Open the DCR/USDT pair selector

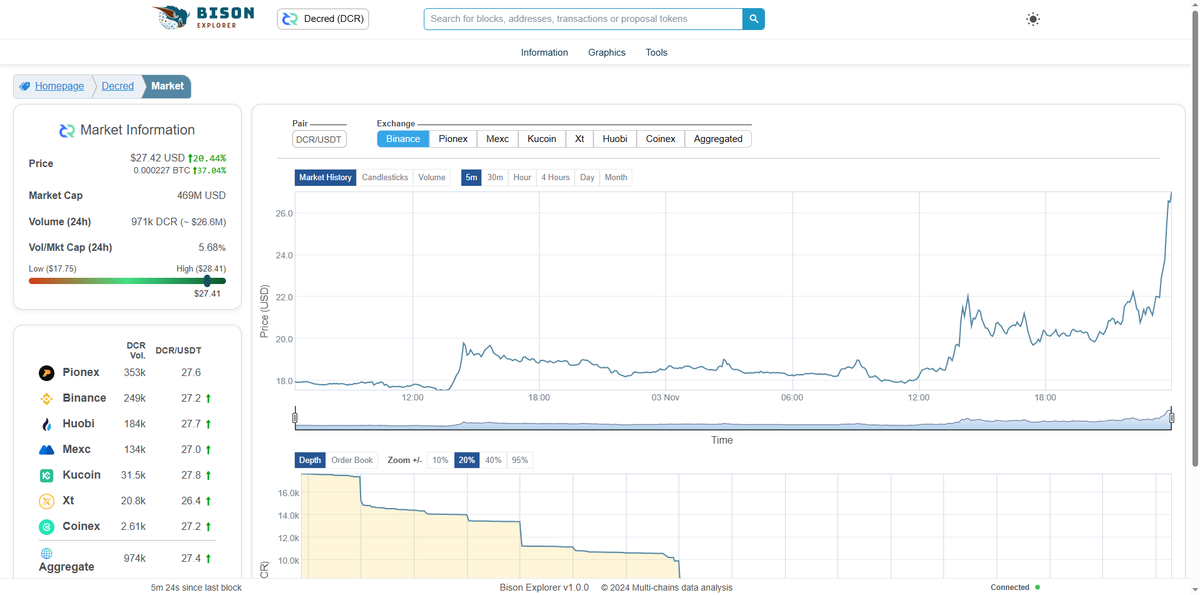(319, 139)
